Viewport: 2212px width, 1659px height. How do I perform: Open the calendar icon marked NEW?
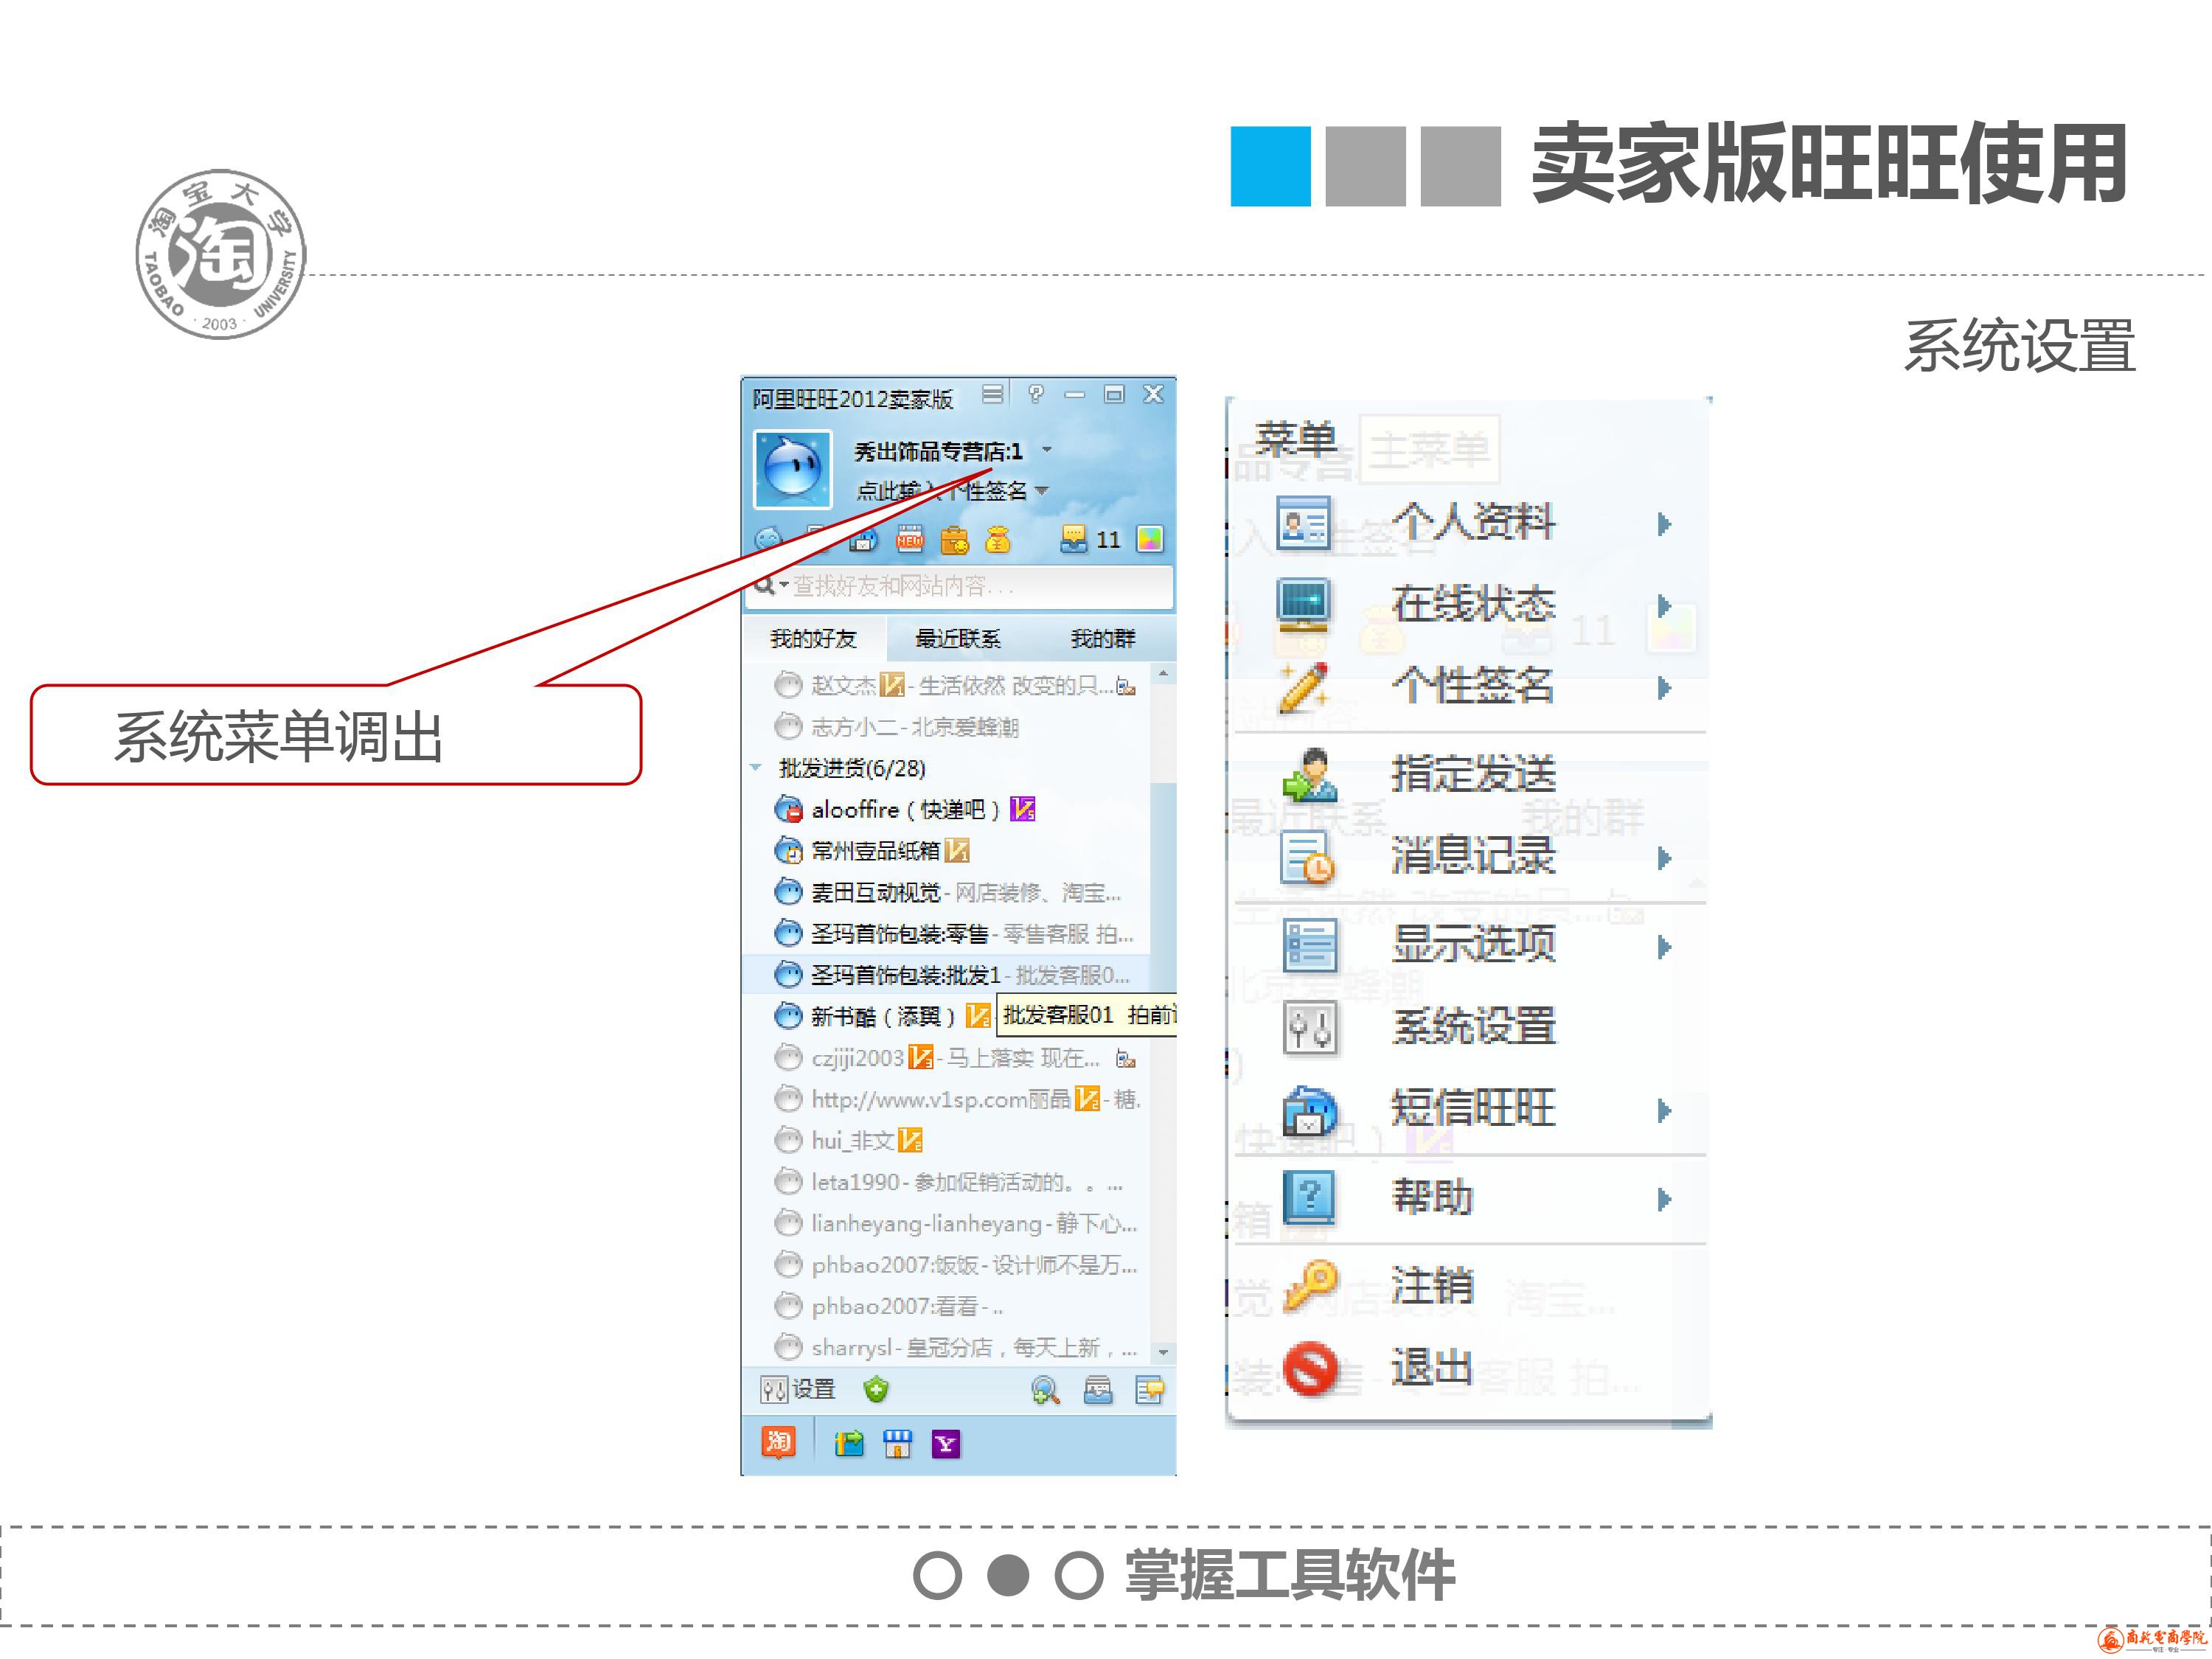click(x=909, y=540)
